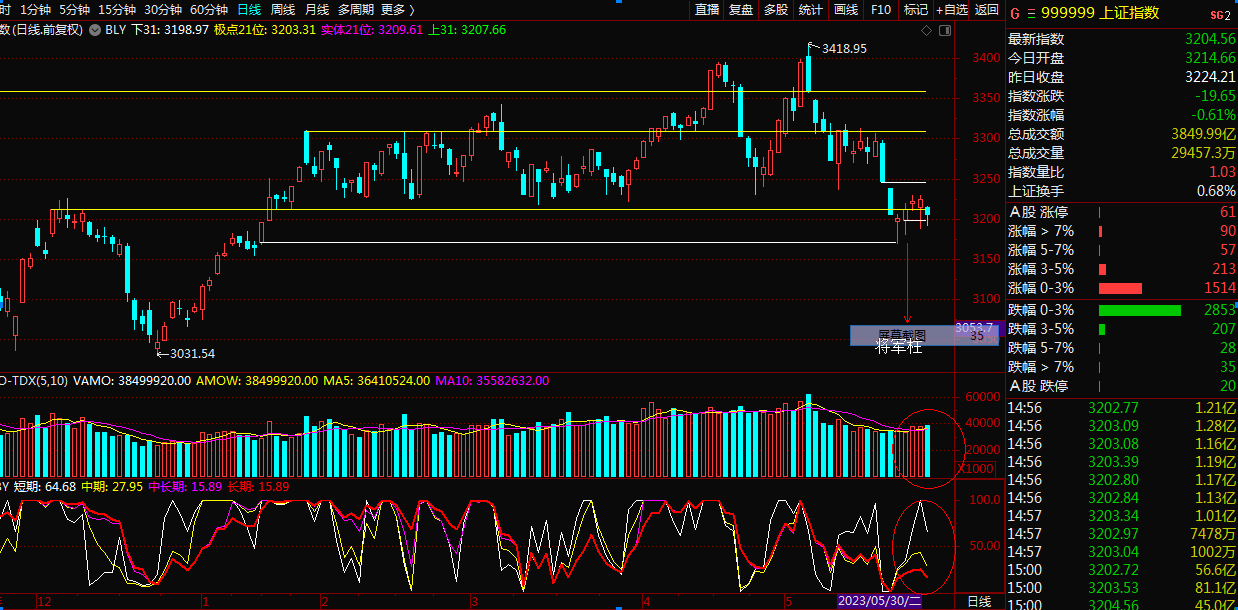Expand the 更多 period options
Screen dimensions: 1238x610
click(x=398, y=10)
